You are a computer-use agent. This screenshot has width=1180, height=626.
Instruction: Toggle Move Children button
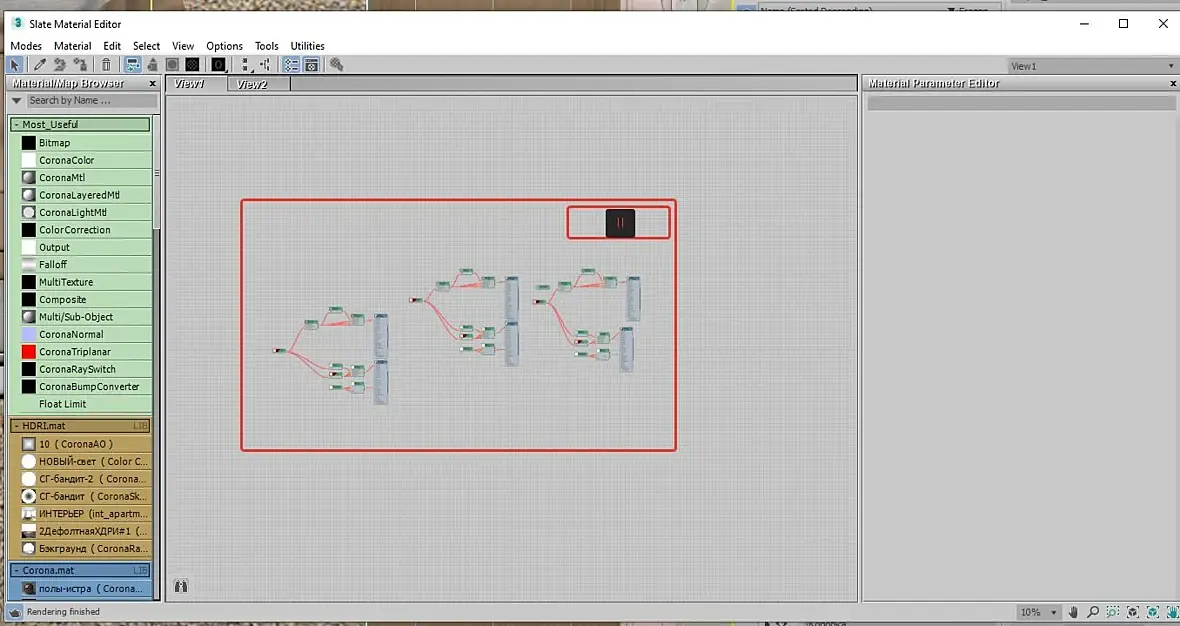pyautogui.click(x=132, y=65)
